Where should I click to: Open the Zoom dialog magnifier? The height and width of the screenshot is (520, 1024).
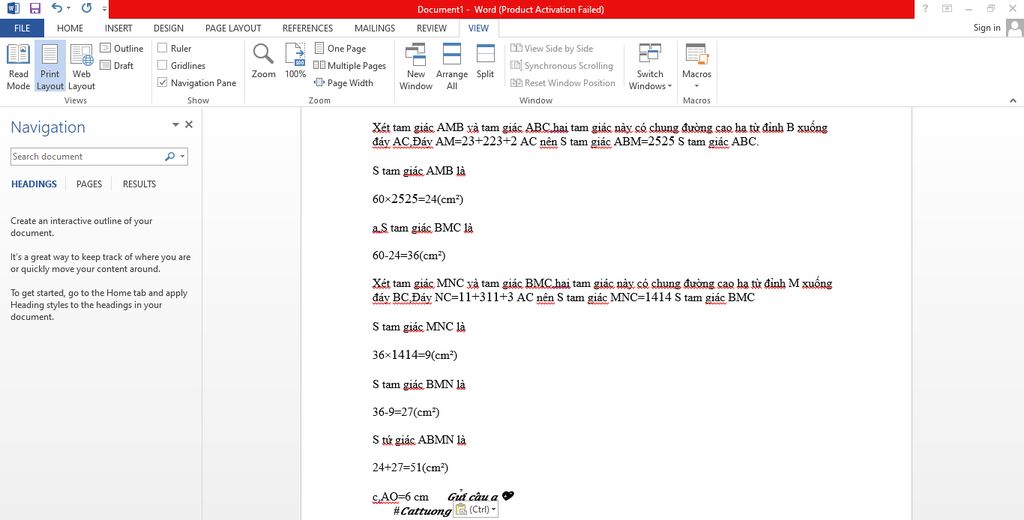(264, 61)
